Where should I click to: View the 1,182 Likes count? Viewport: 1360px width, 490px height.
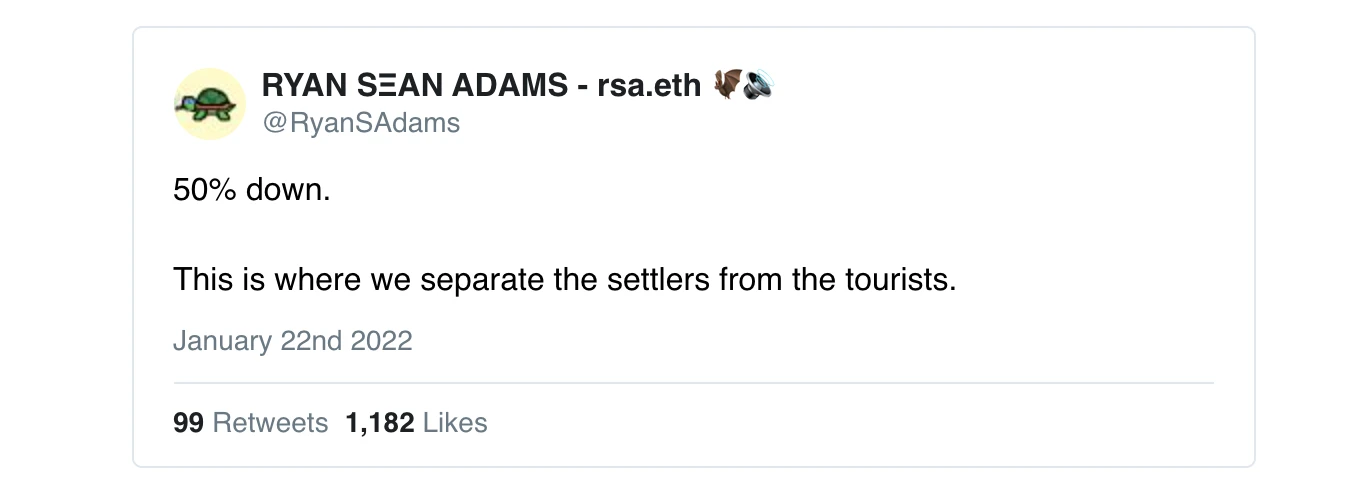pos(416,423)
